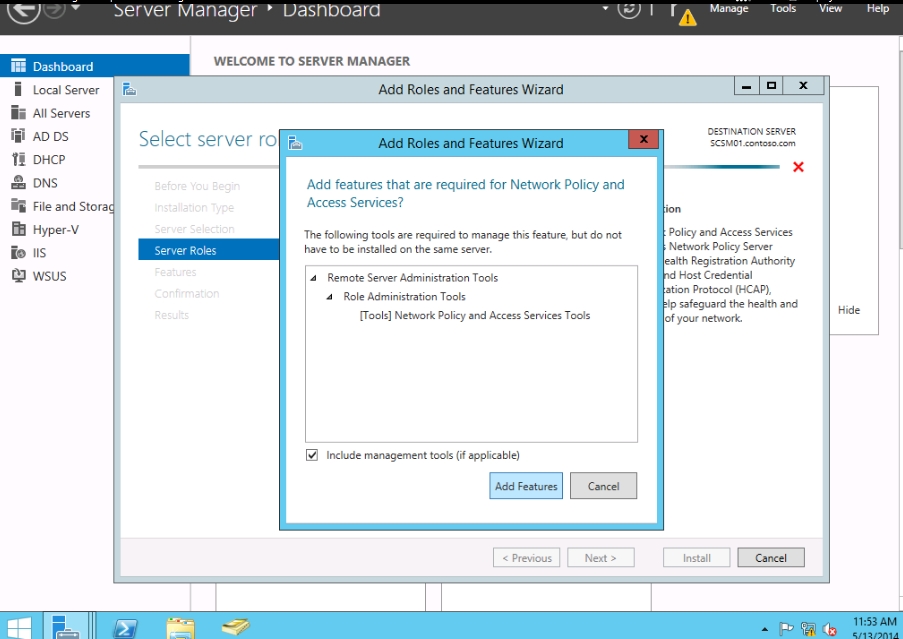Click the DNS role icon

point(18,182)
